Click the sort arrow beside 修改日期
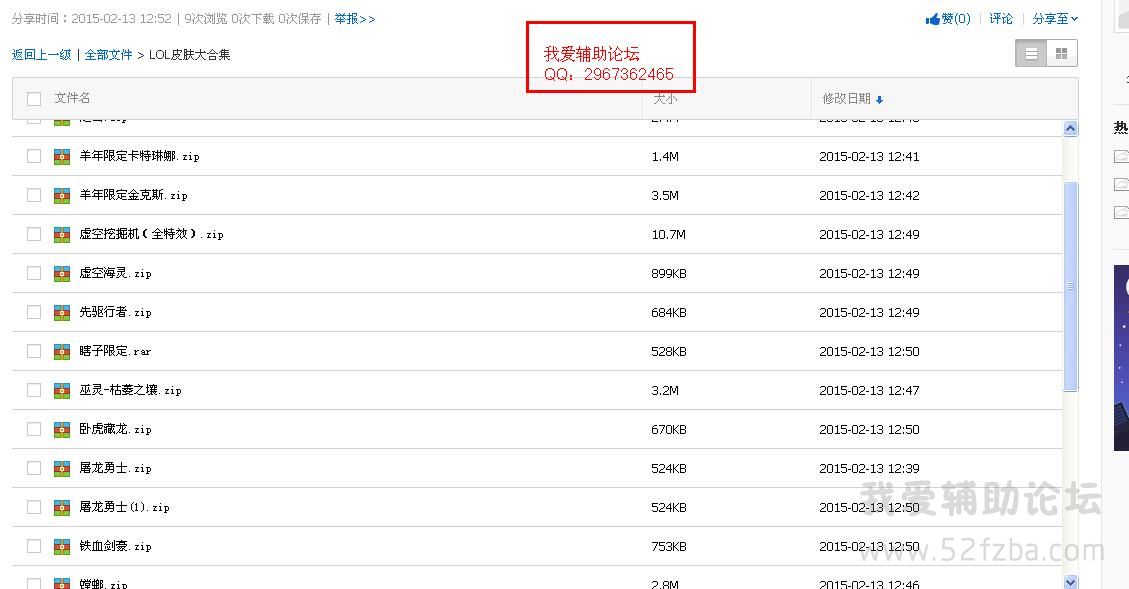The height and width of the screenshot is (589, 1129). (879, 100)
